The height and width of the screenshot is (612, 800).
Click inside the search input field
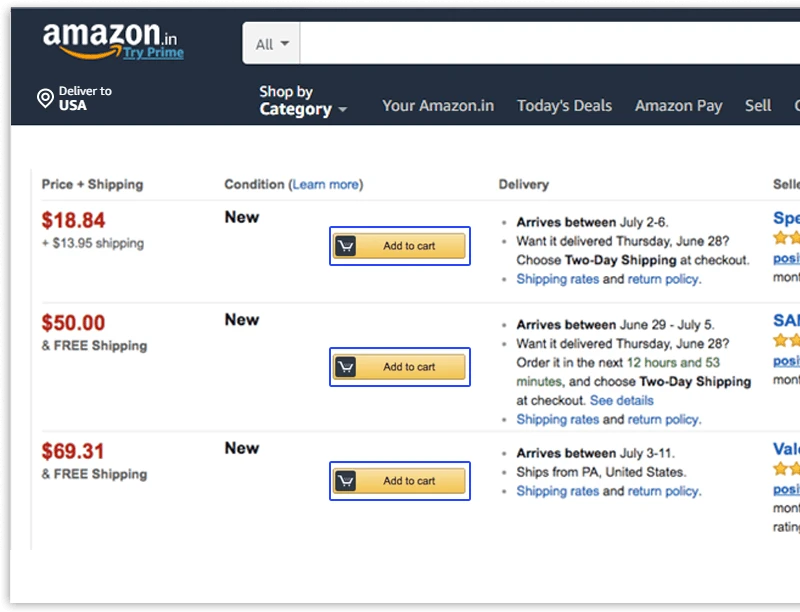click(x=550, y=43)
